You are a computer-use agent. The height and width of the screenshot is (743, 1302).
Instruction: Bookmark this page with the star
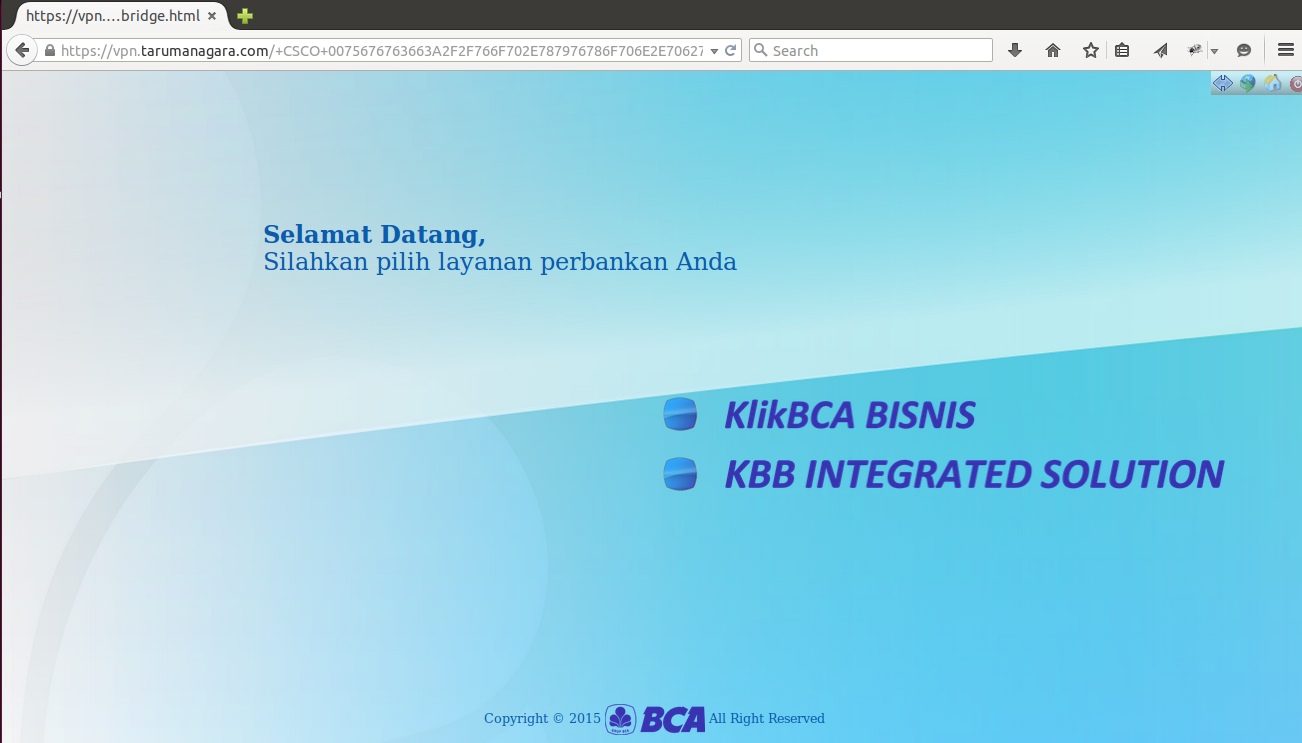[x=1091, y=50]
